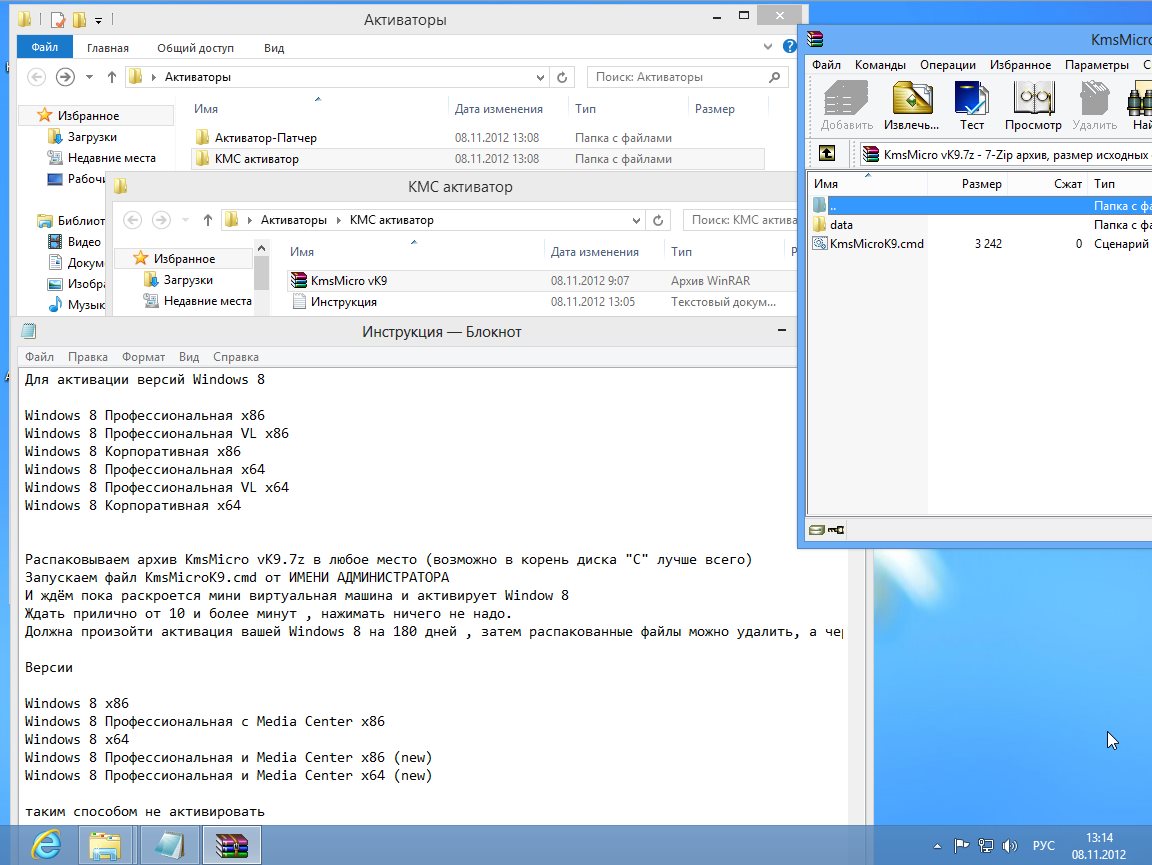Screen dimensions: 1152x865
Task: Click network icon in system tray
Action: pyautogui.click(x=986, y=846)
